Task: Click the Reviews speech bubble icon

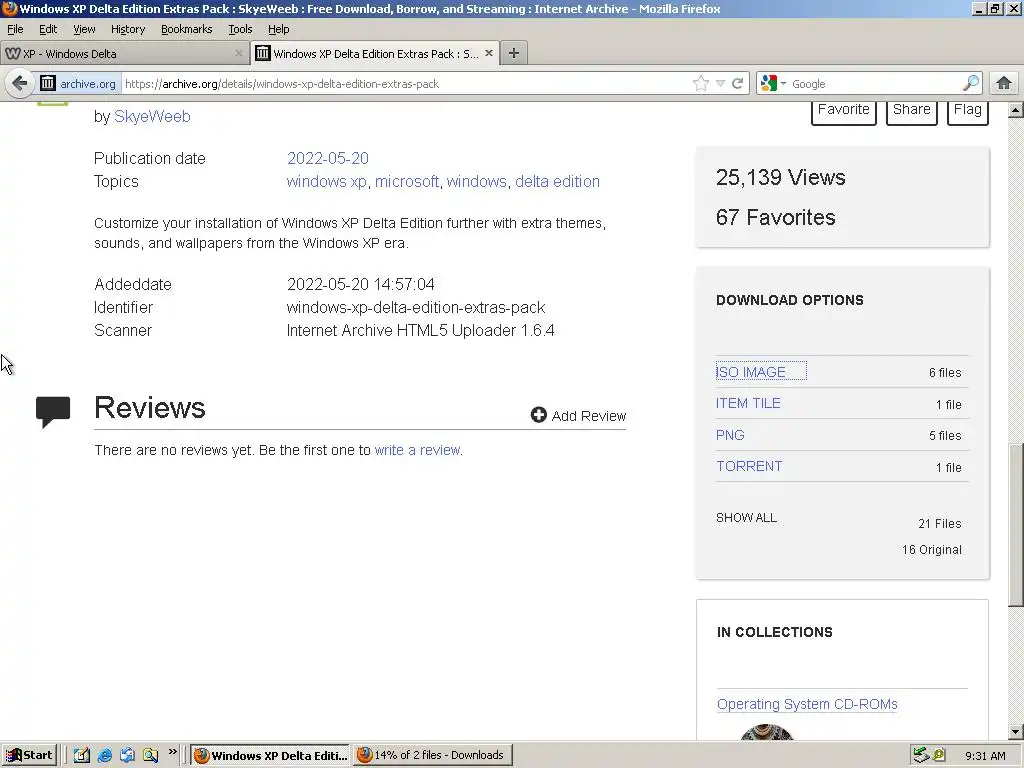Action: click(x=53, y=411)
